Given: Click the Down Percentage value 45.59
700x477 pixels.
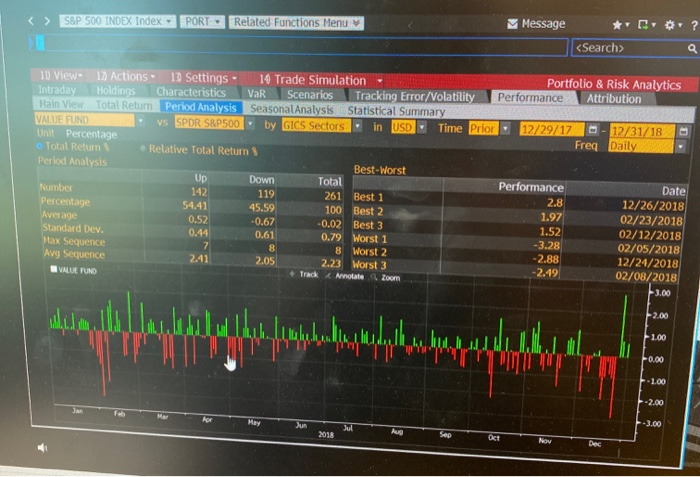Looking at the screenshot, I should pyautogui.click(x=262, y=208).
